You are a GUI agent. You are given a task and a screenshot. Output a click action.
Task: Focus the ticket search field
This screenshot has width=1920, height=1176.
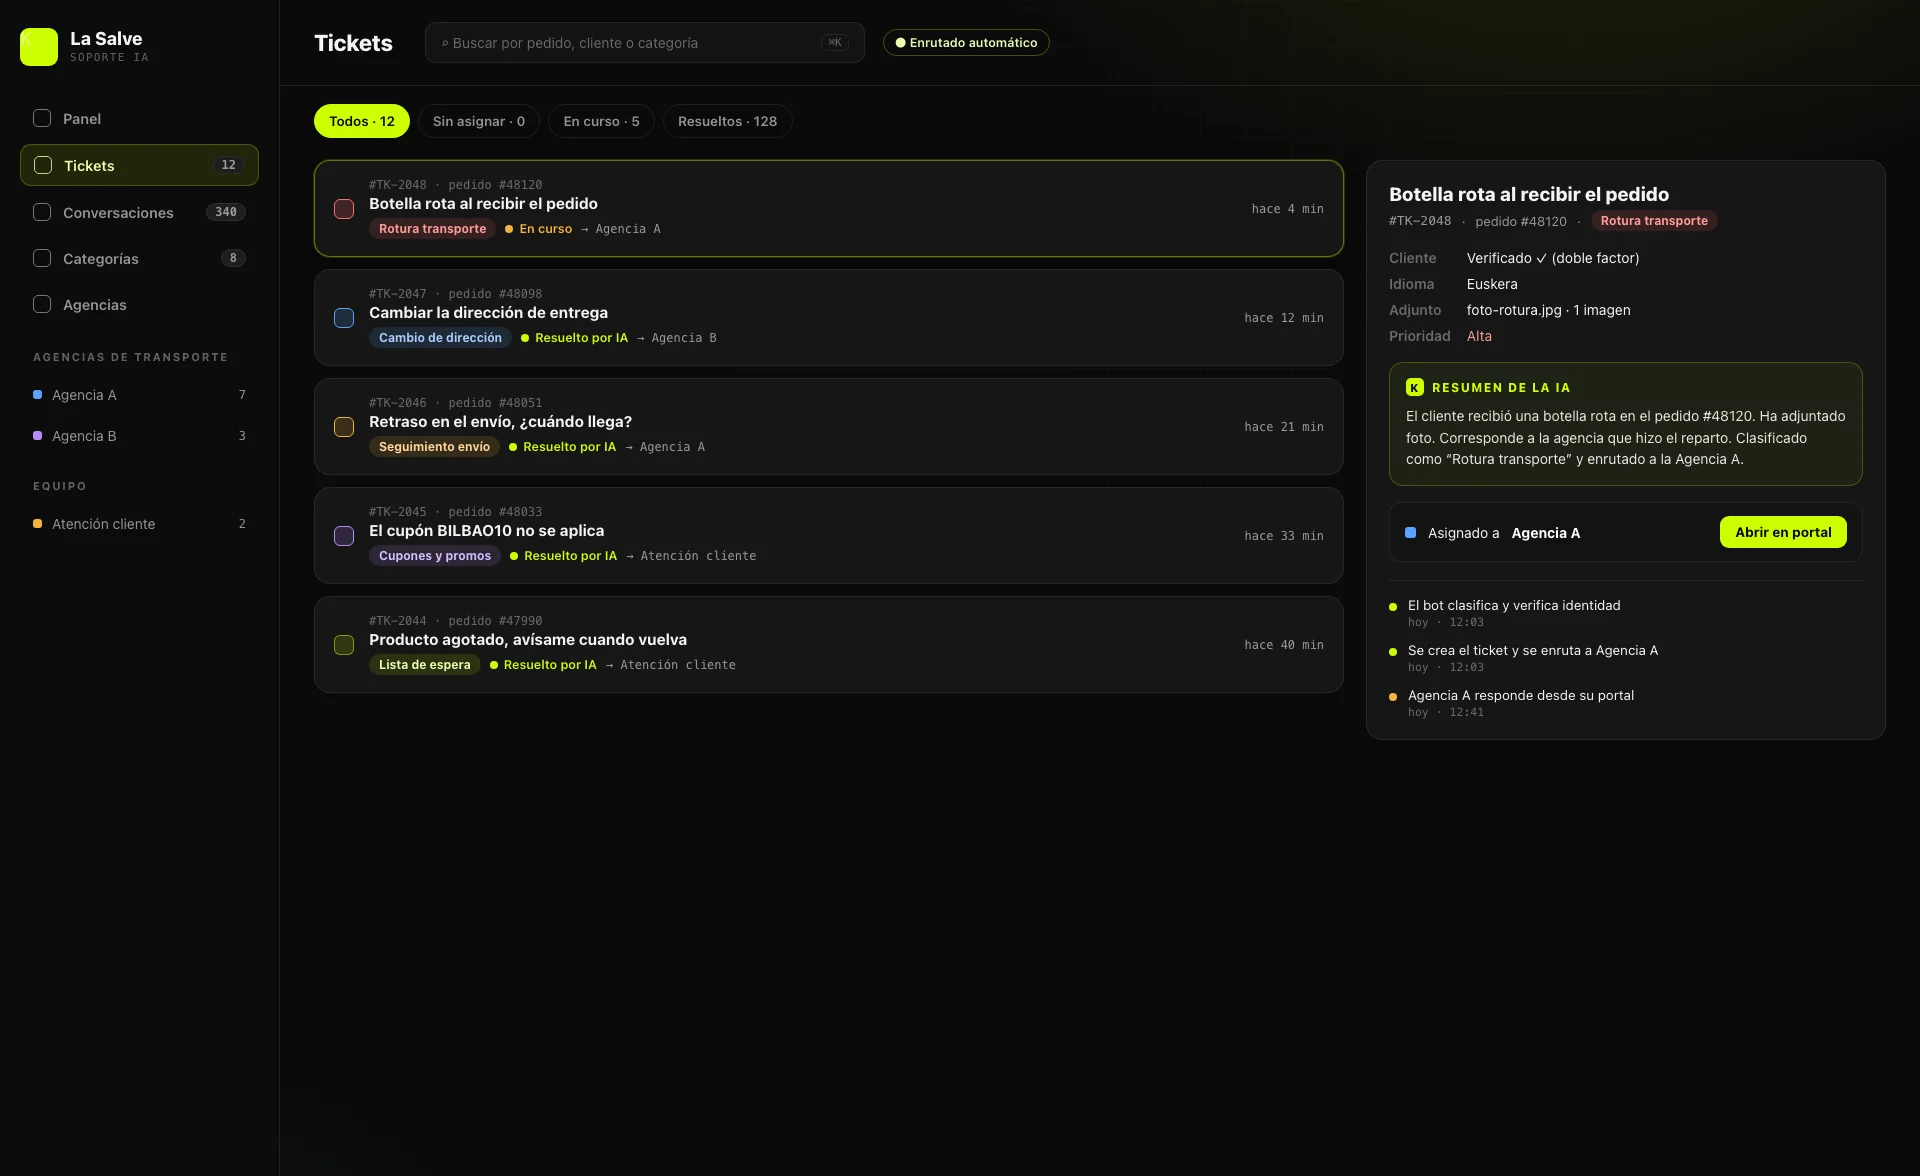pos(644,43)
